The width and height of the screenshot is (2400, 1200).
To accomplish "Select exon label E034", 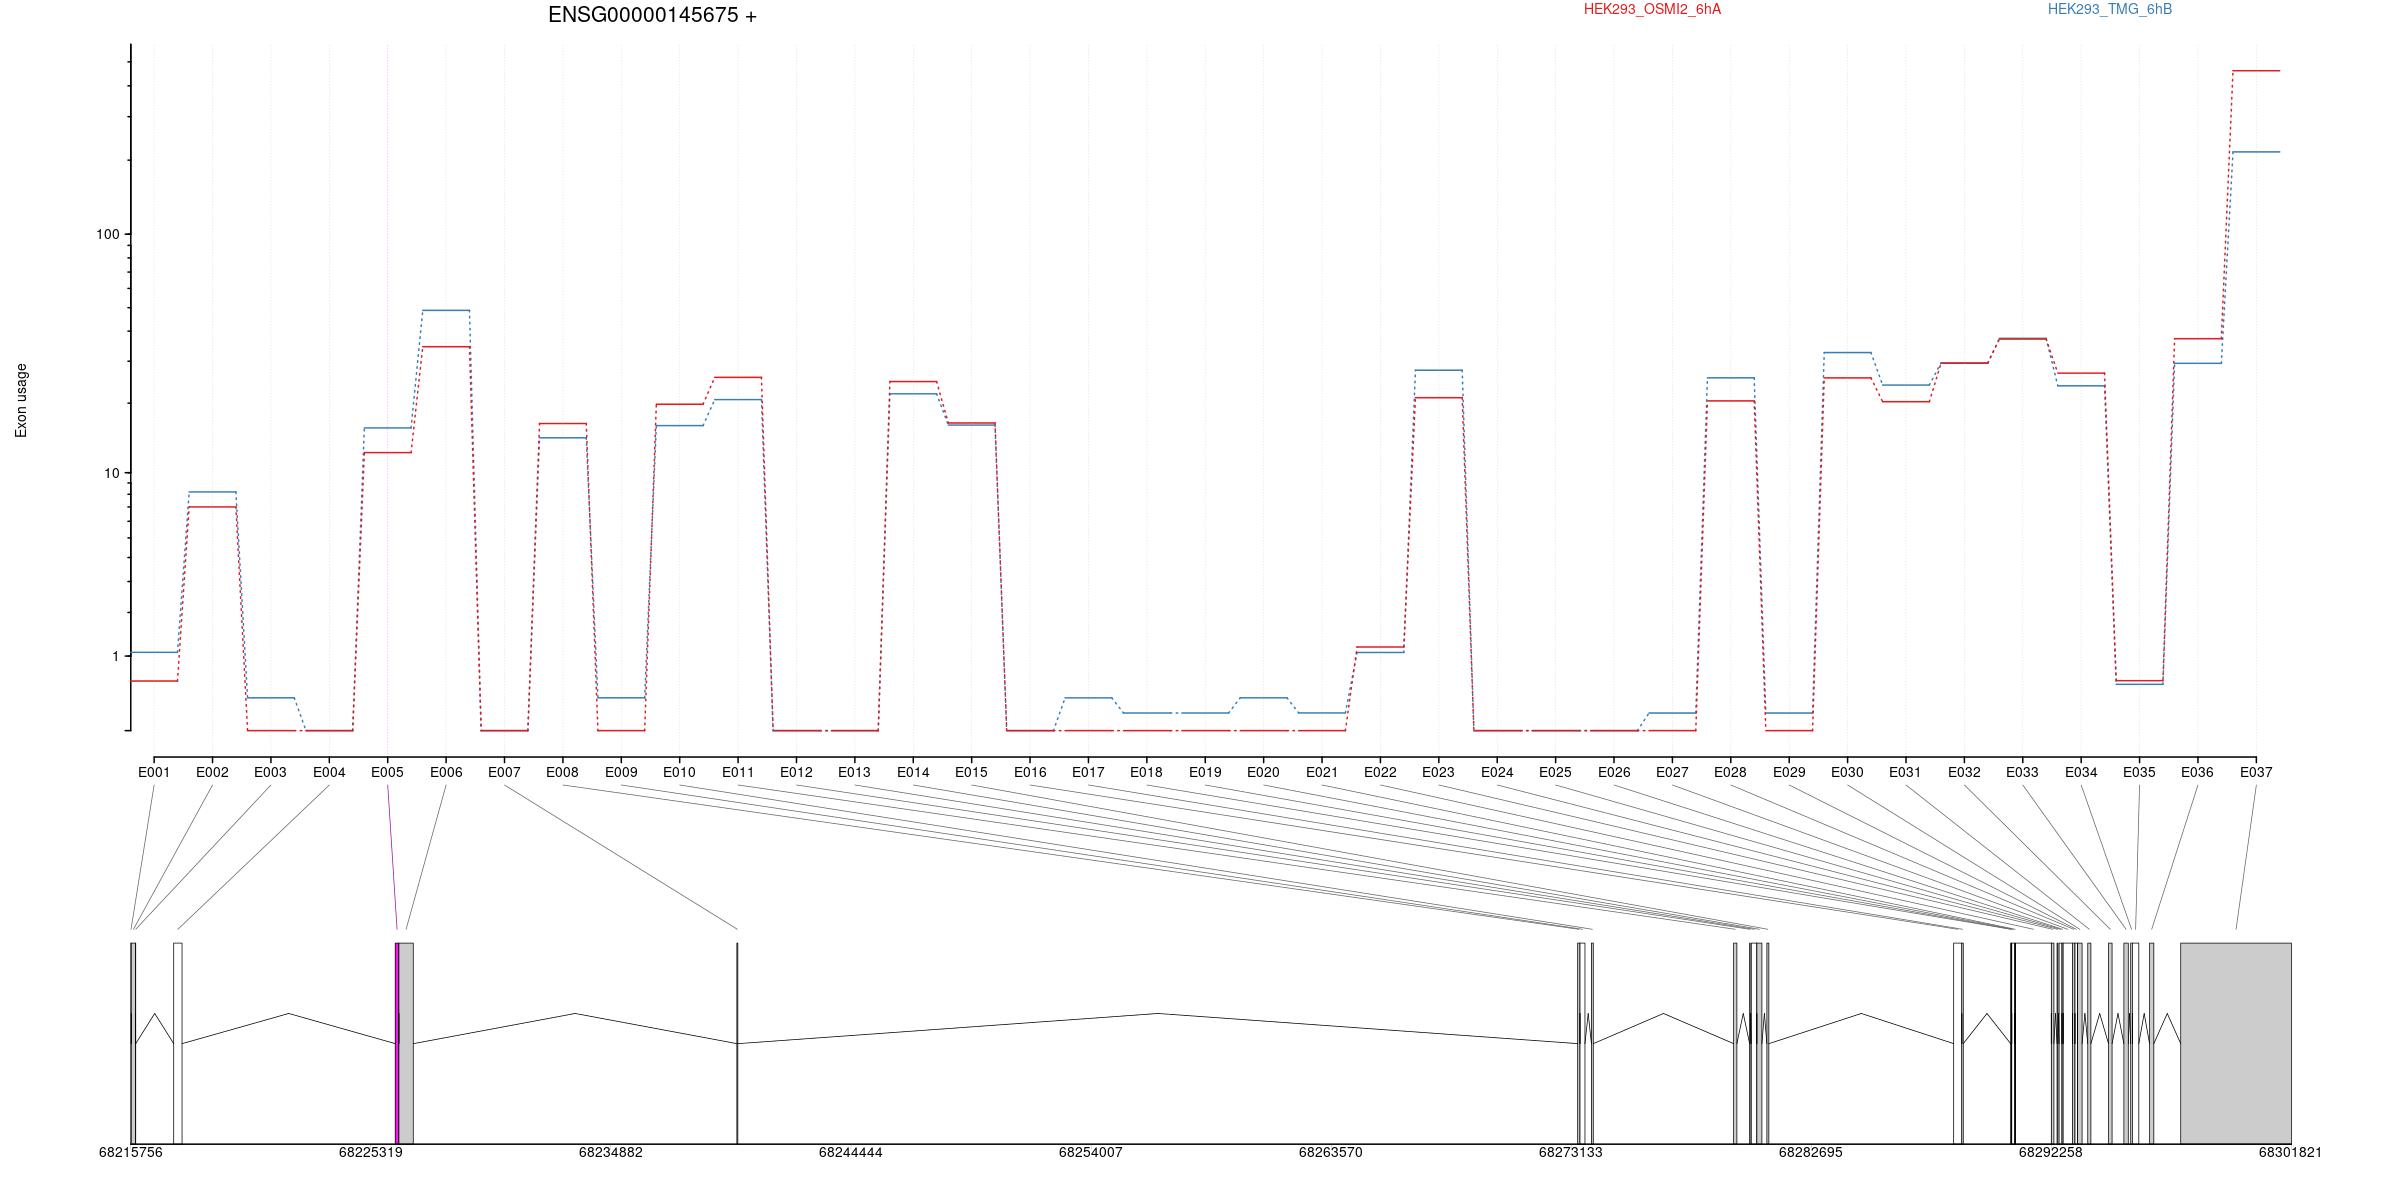I will tap(2081, 773).
